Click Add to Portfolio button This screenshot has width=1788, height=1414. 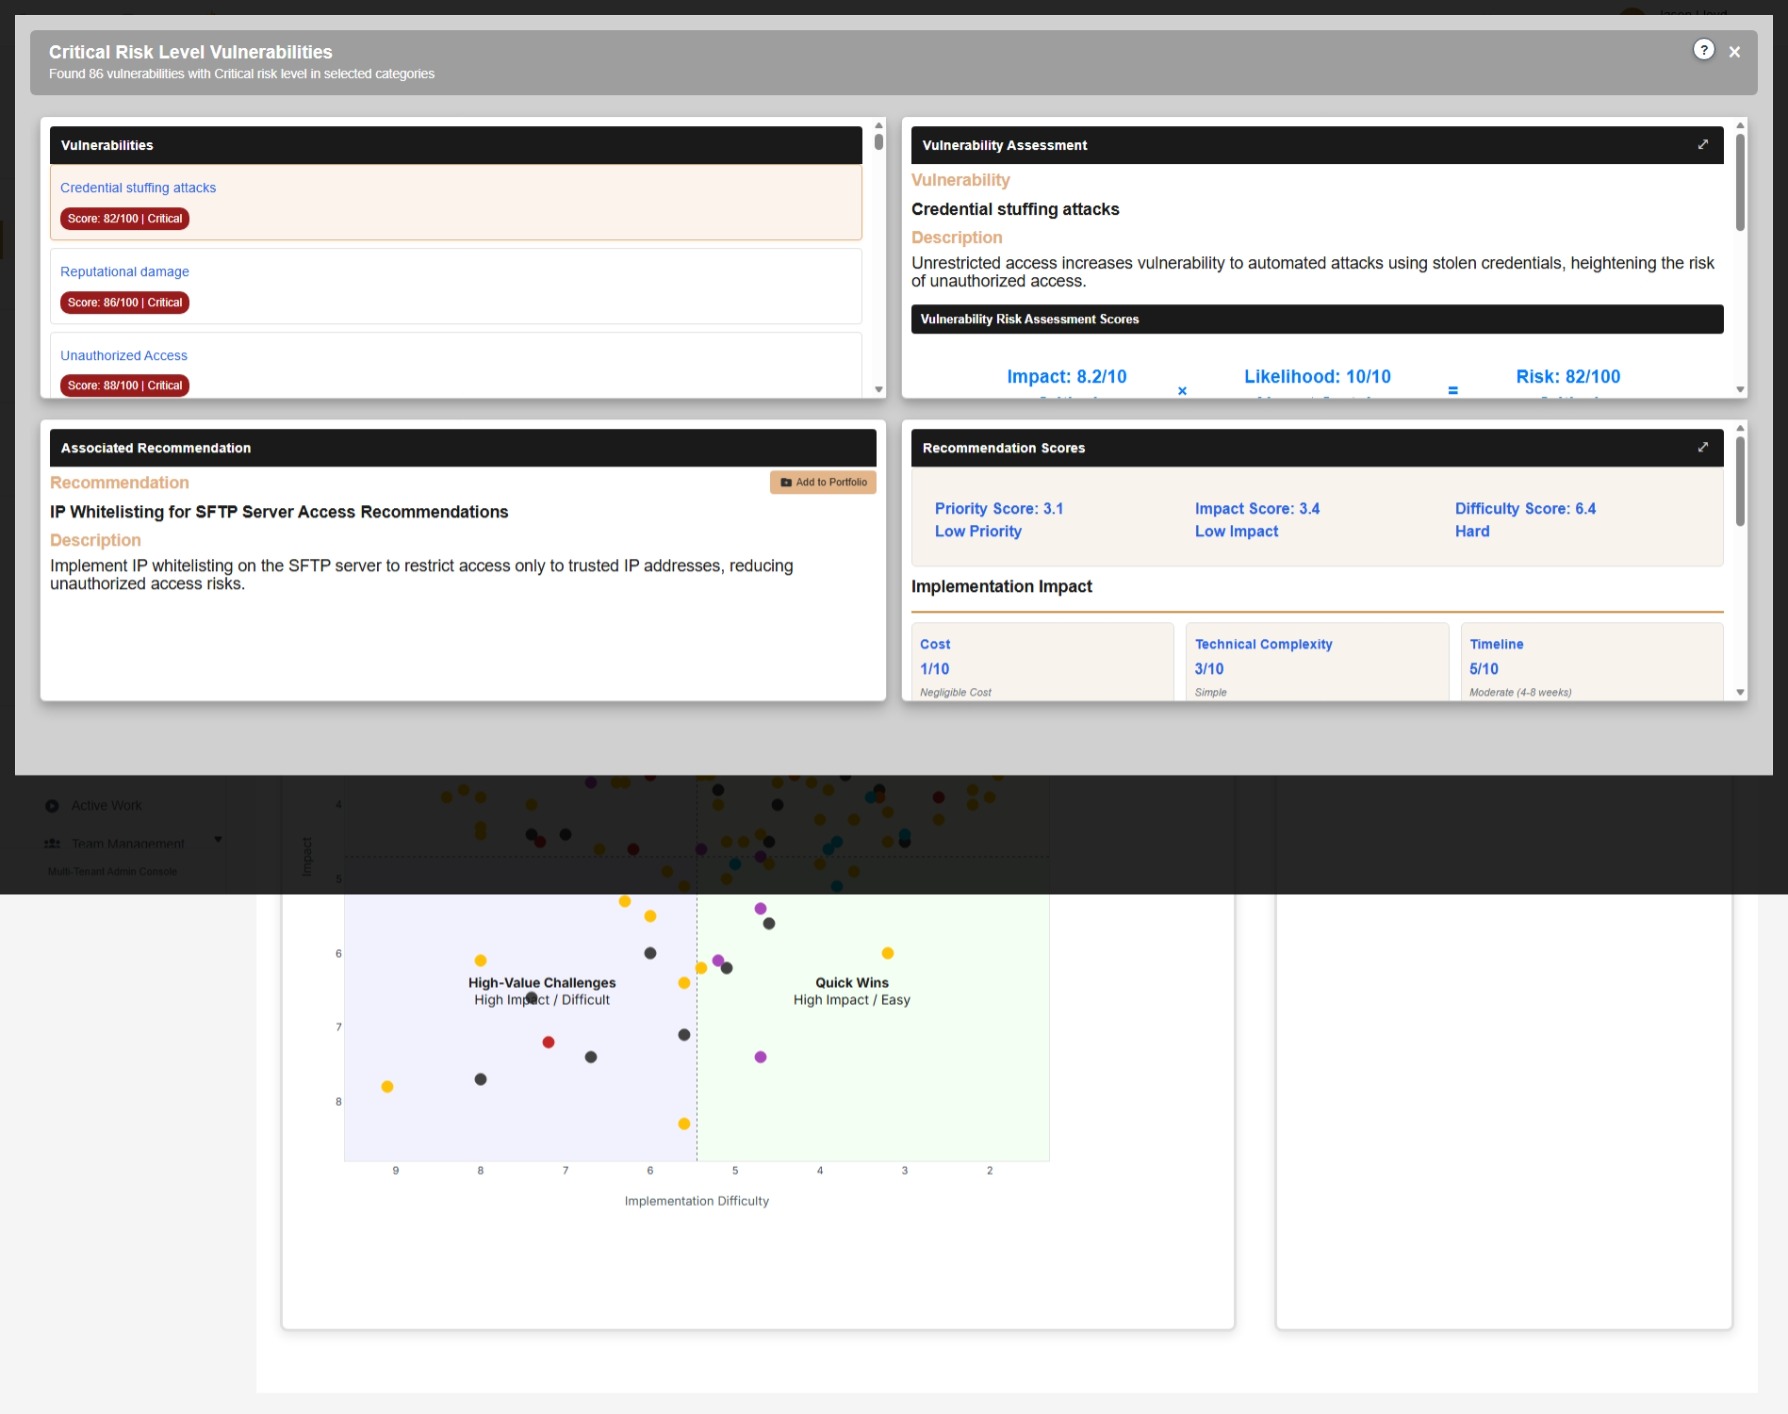tap(823, 482)
